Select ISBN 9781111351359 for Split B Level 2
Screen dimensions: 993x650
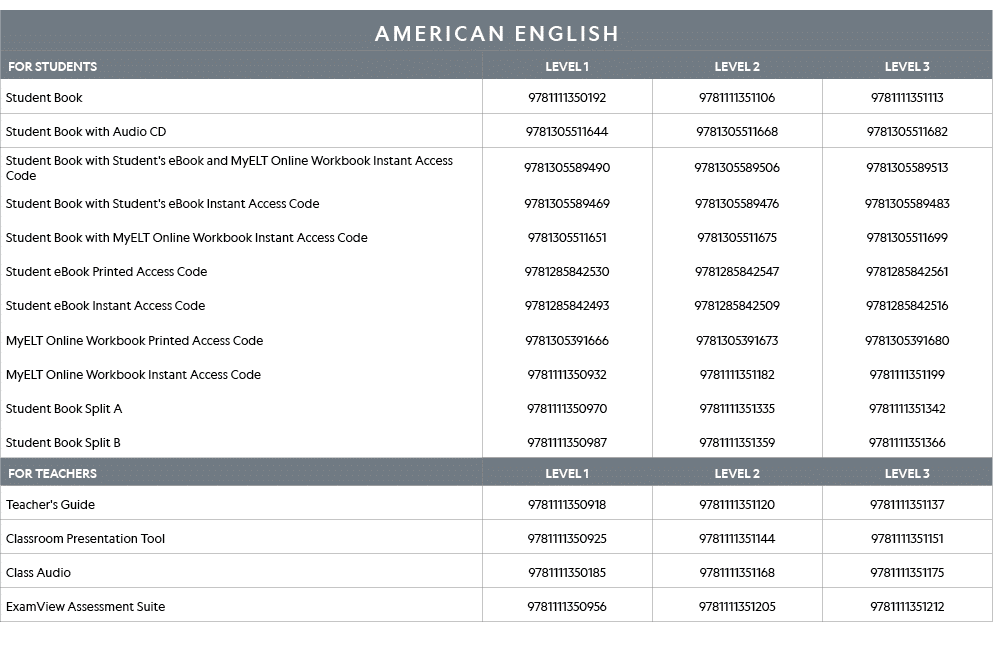point(737,443)
